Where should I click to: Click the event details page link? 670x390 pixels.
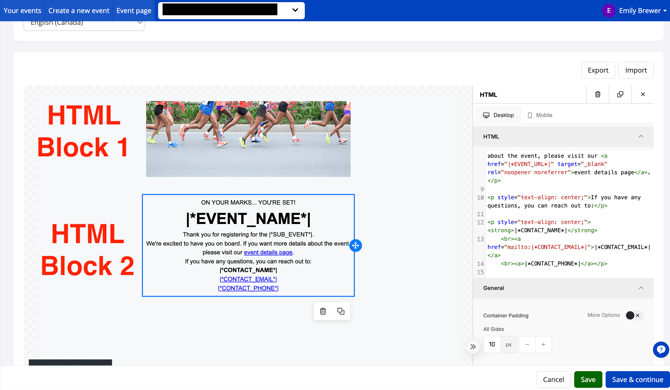click(x=268, y=252)
